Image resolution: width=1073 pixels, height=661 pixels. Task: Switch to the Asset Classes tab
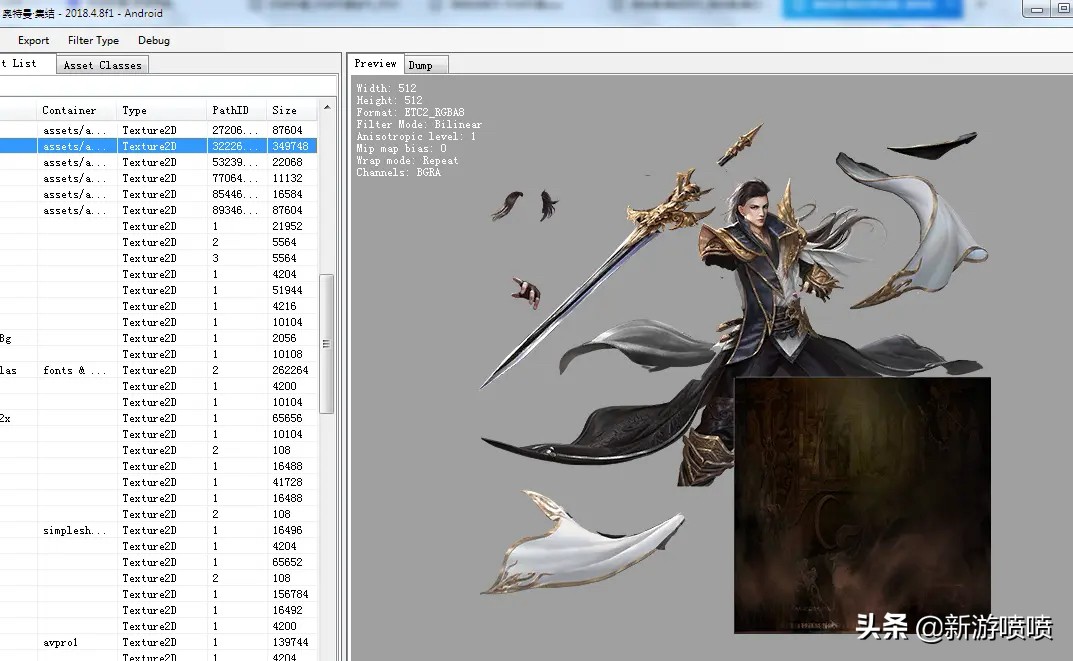click(103, 66)
